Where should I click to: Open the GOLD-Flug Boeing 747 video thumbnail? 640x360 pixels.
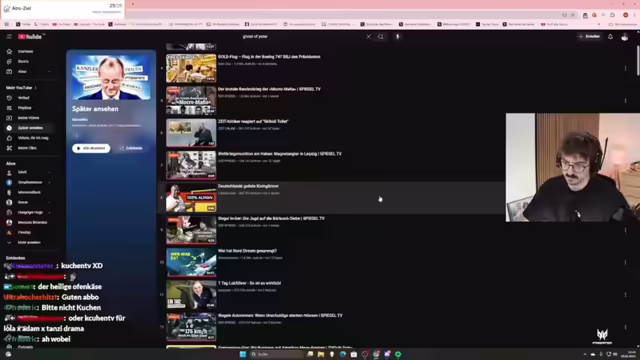pos(191,68)
